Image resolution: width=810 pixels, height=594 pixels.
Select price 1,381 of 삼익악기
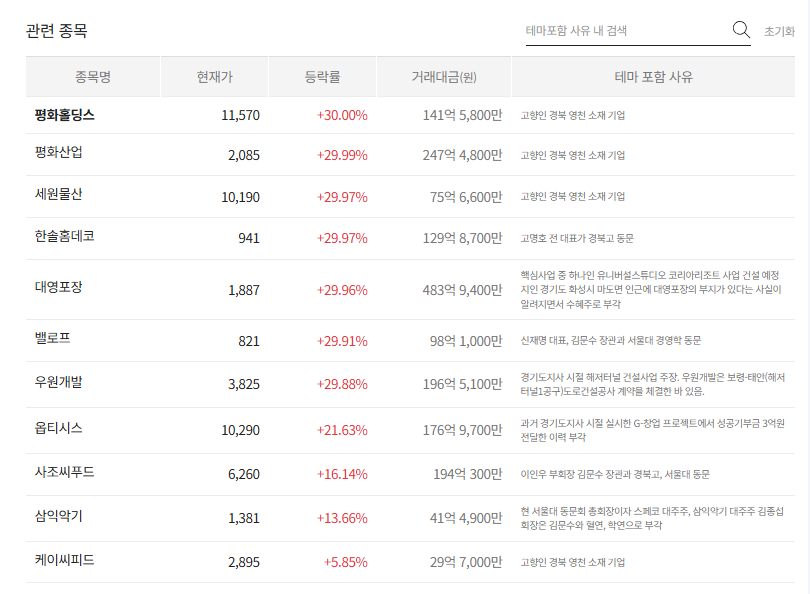[244, 518]
